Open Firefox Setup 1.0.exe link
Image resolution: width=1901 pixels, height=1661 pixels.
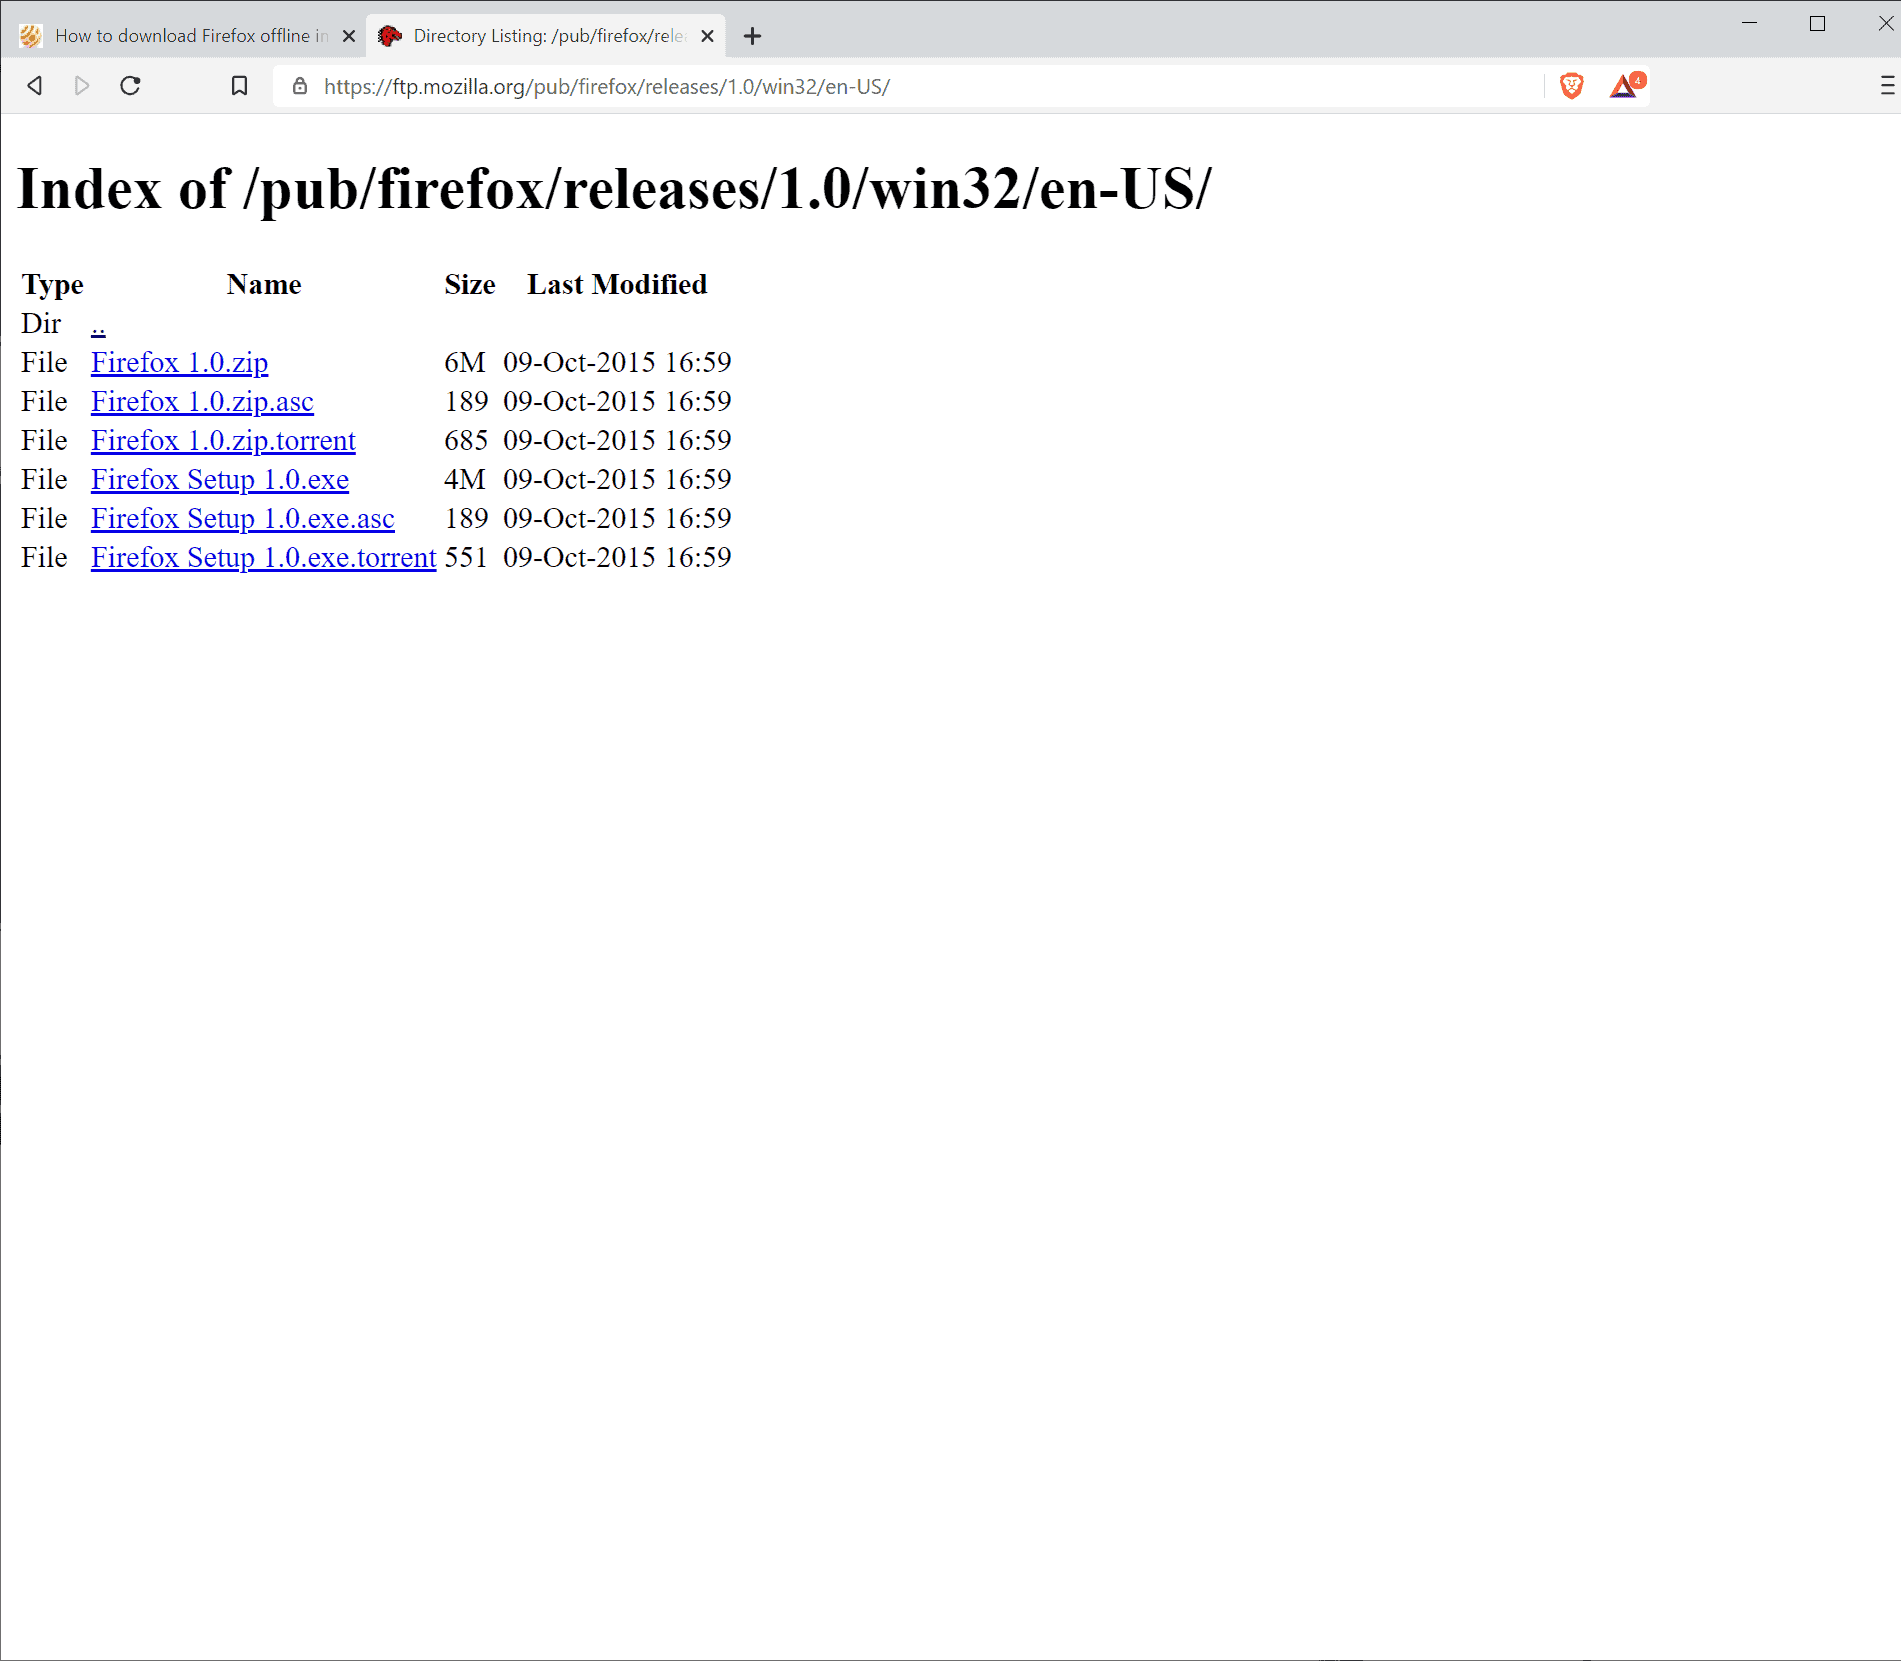[219, 480]
